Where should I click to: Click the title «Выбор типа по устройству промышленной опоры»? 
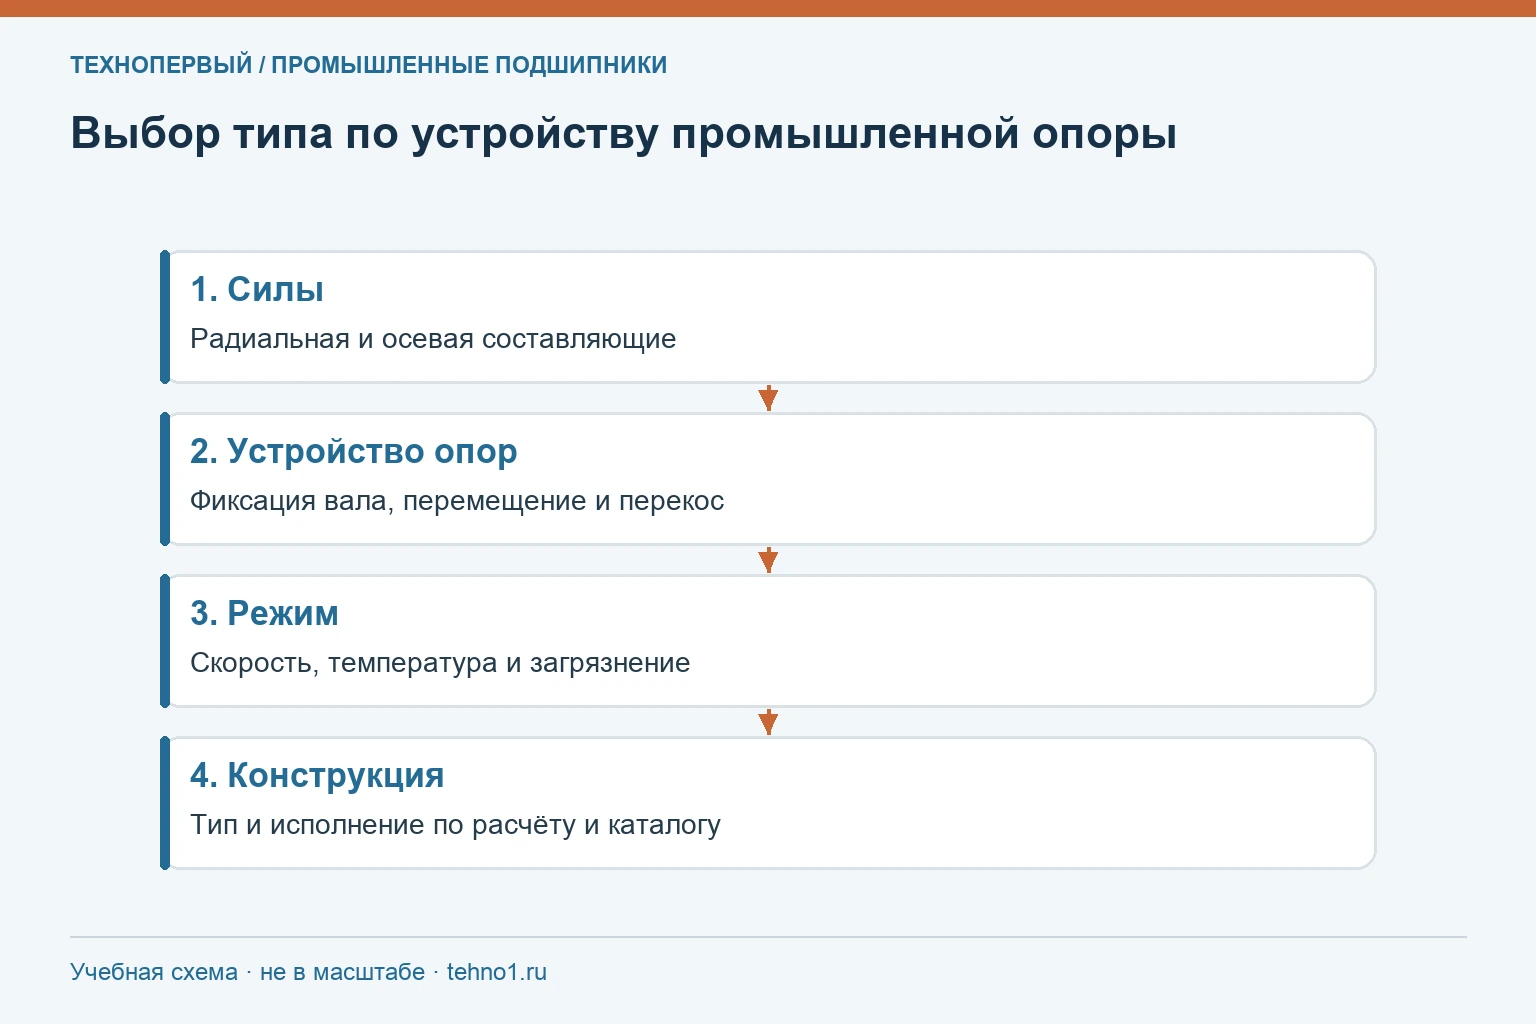[623, 133]
